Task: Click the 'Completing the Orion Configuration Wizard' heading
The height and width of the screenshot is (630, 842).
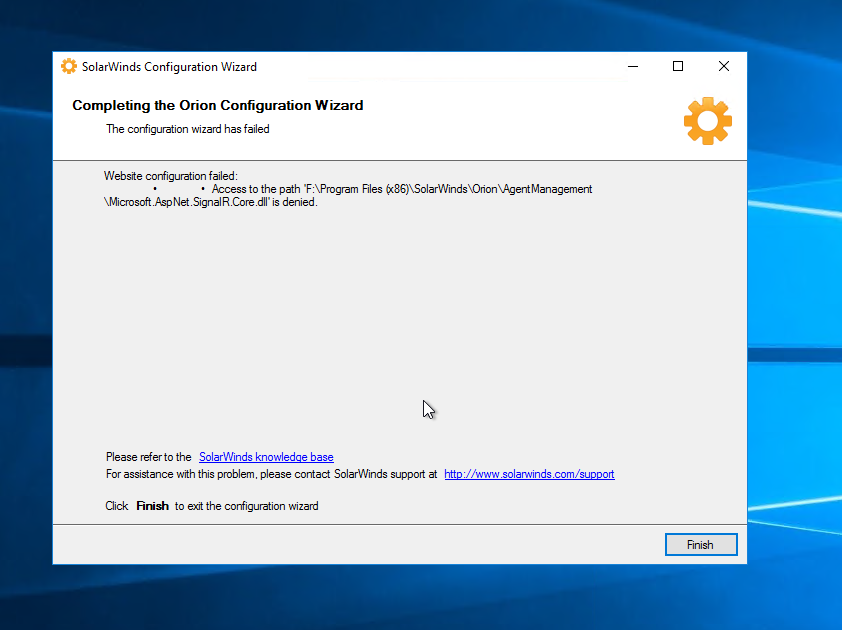Action: 217,105
